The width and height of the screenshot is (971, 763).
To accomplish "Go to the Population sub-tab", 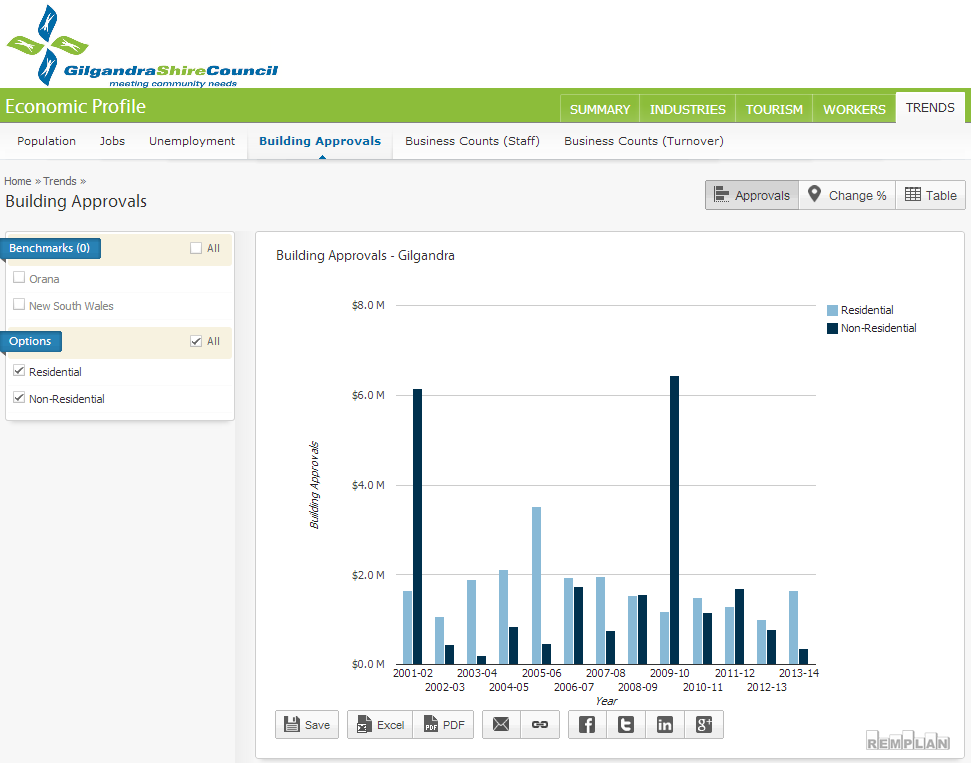I will pos(46,141).
